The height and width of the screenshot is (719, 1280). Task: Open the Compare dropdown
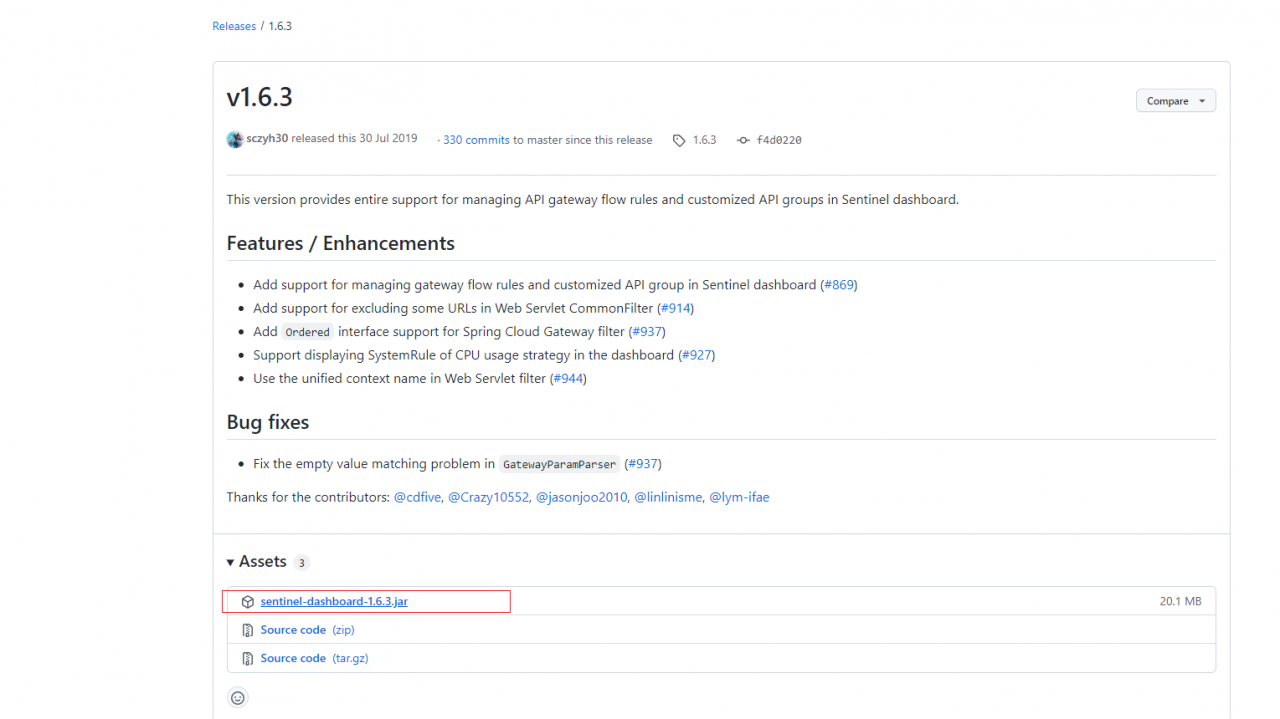pos(1176,101)
